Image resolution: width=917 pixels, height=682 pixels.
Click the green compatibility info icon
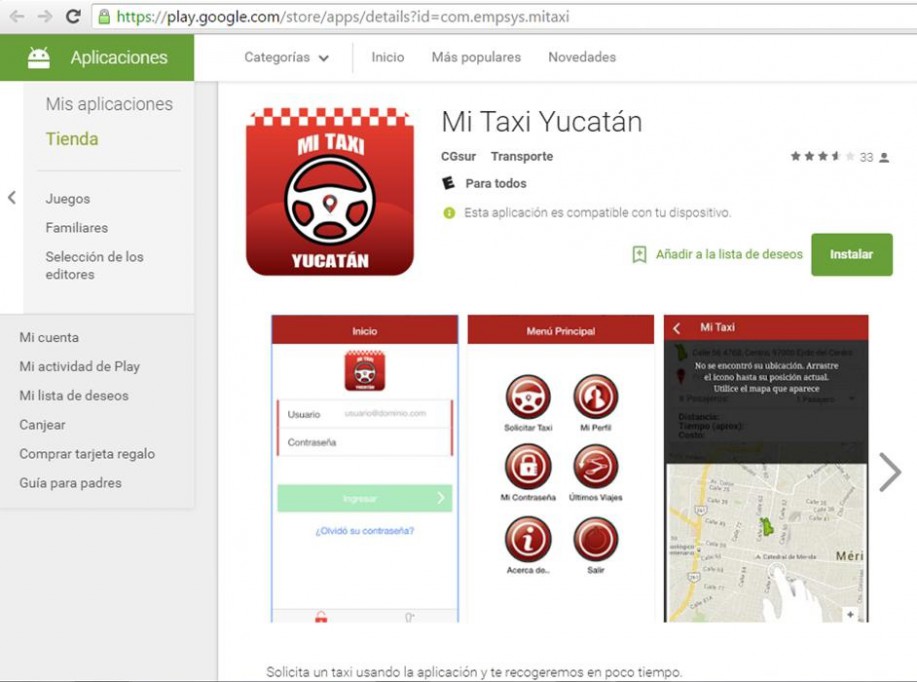(x=449, y=213)
